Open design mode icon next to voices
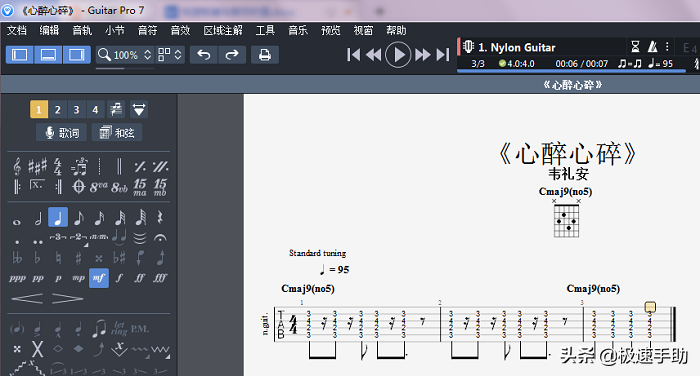Screen dimensions: 700x376 click(139, 109)
